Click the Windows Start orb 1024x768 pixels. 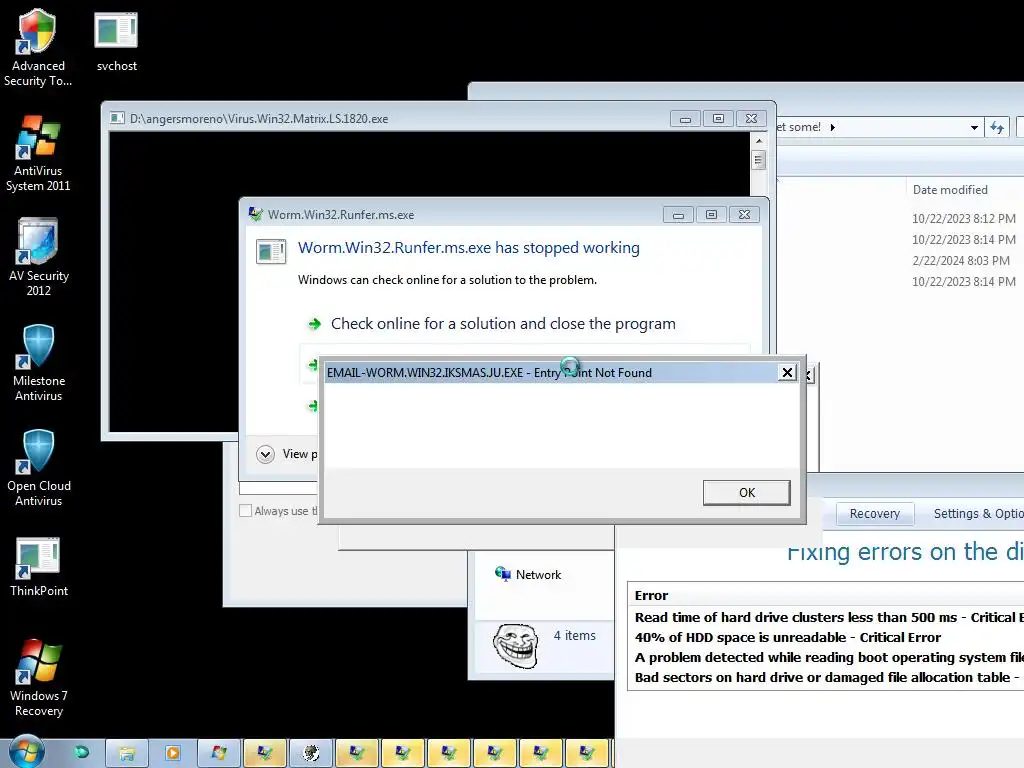click(26, 752)
